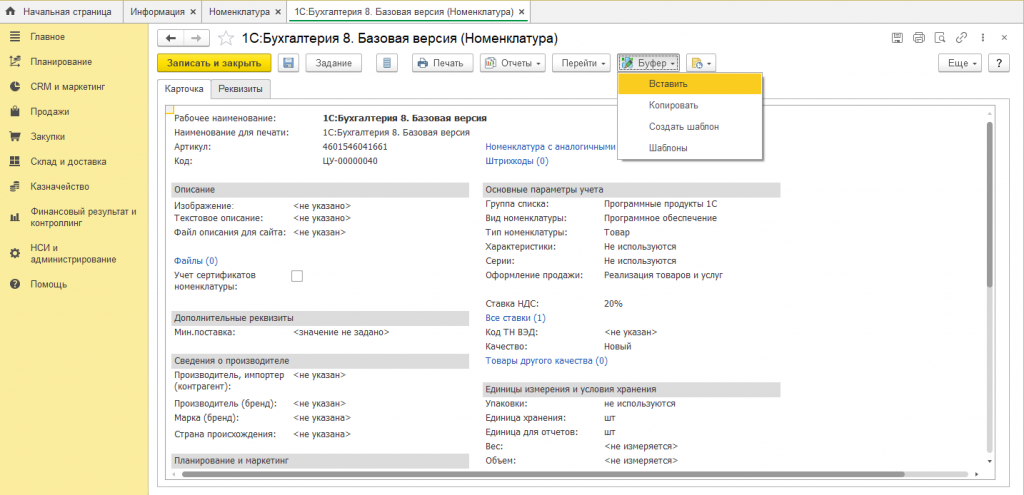Click the title bar preview magnifier icon
The width and height of the screenshot is (1024, 495).
[x=940, y=38]
